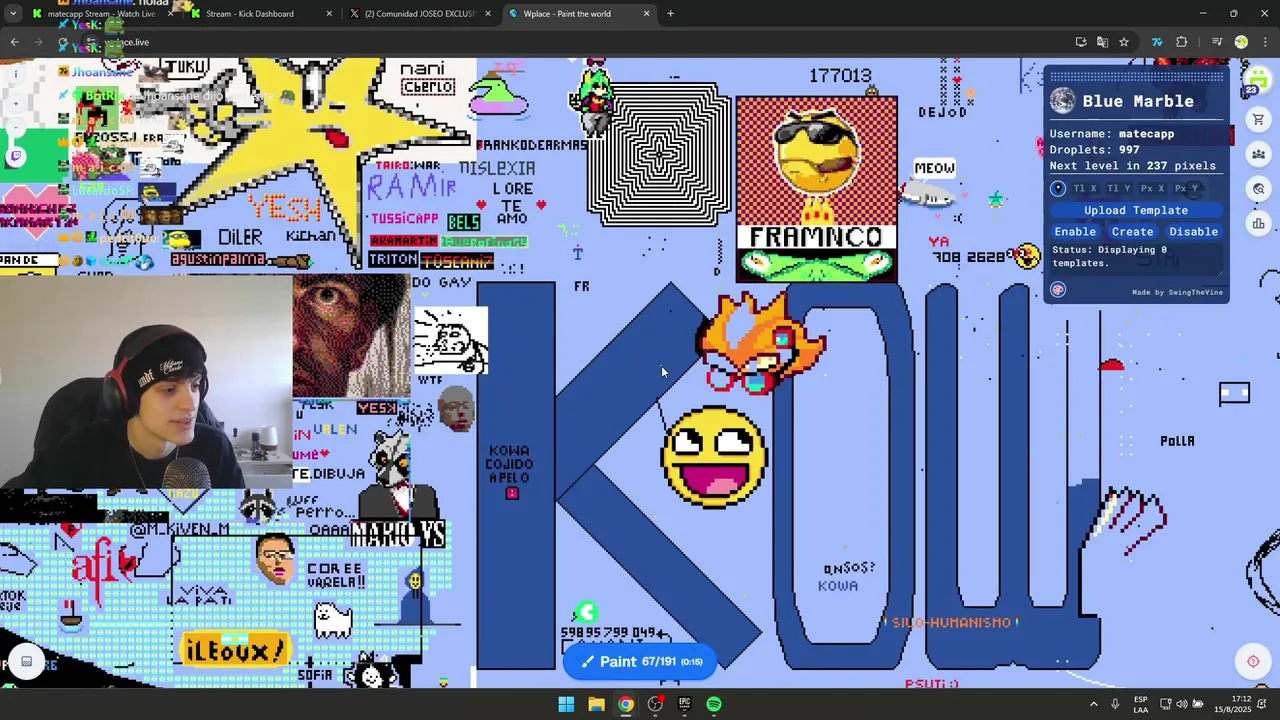Open volume and network tray icons
This screenshot has height=720, width=1280.
(1181, 704)
